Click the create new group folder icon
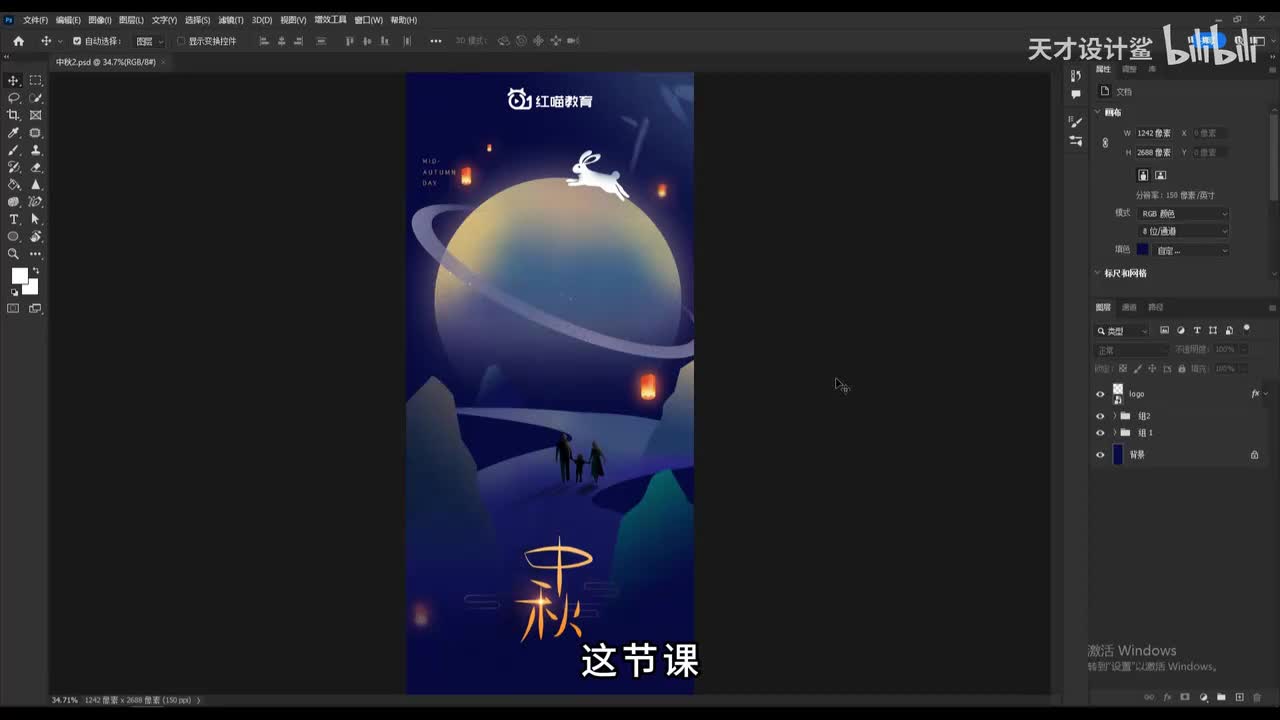Screen dimensions: 1280x720 pyautogui.click(x=1221, y=697)
